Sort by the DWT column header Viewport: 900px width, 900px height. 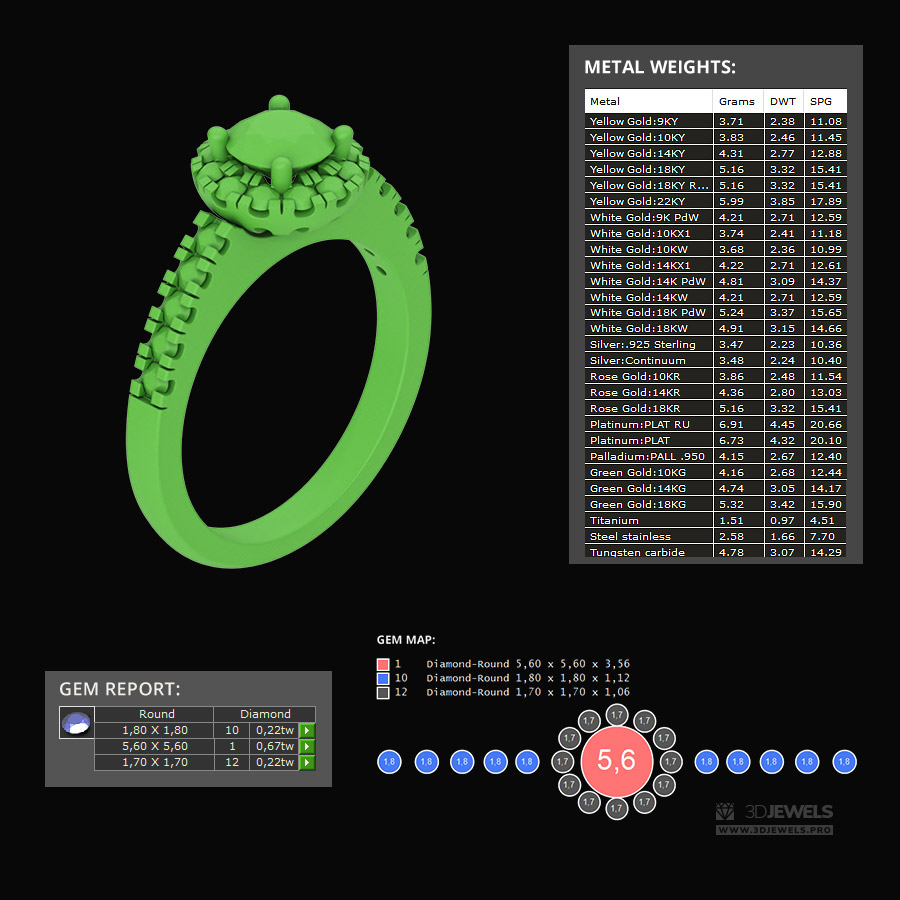pyautogui.click(x=783, y=101)
